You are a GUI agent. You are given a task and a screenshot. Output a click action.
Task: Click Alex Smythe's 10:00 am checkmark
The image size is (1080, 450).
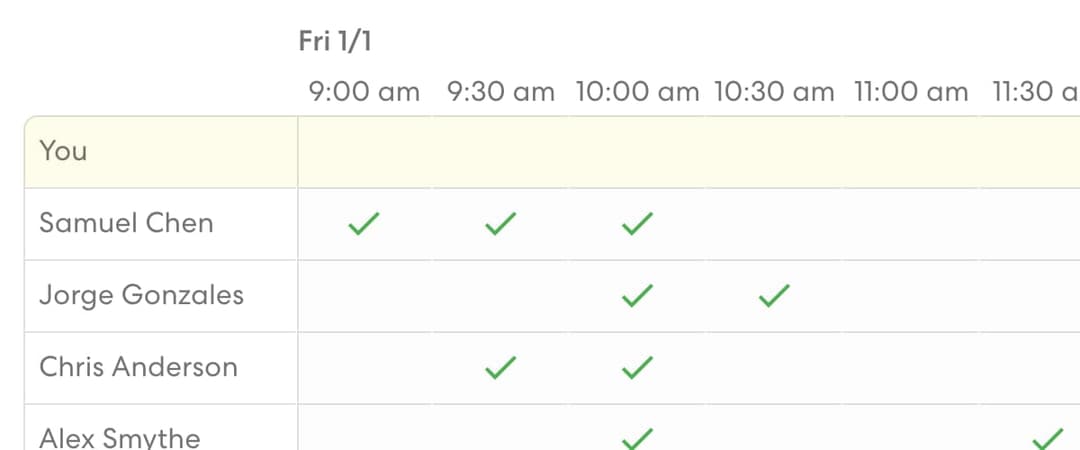tap(637, 438)
